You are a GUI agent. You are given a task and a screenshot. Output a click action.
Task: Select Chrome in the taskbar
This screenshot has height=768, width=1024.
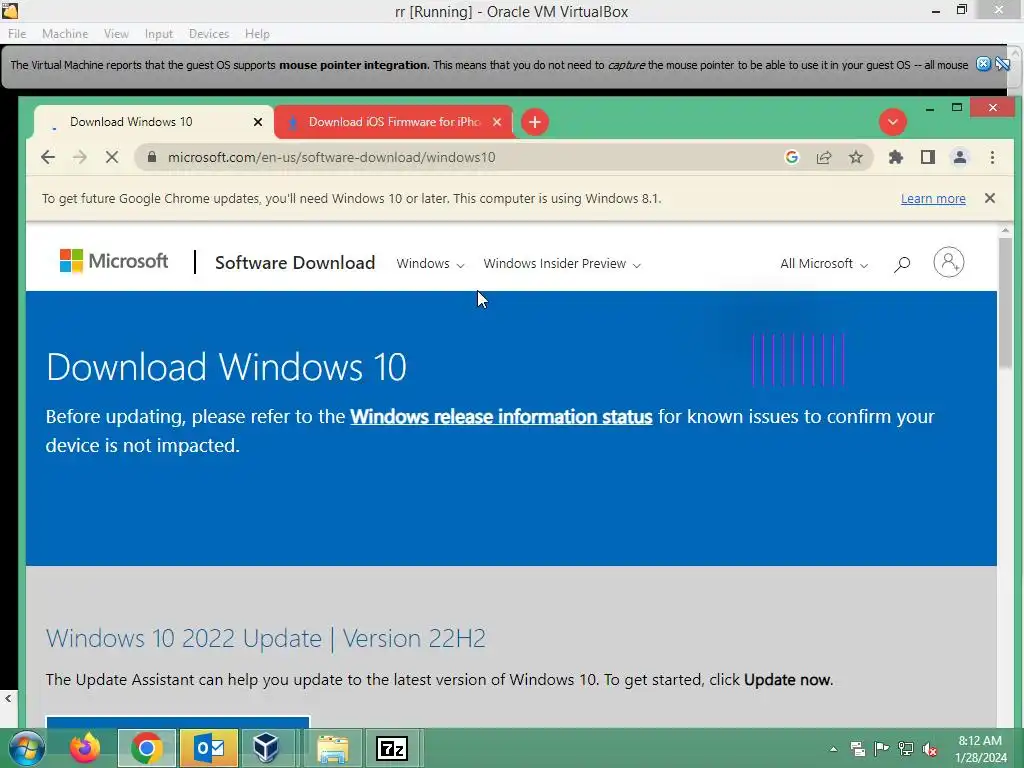click(x=147, y=748)
